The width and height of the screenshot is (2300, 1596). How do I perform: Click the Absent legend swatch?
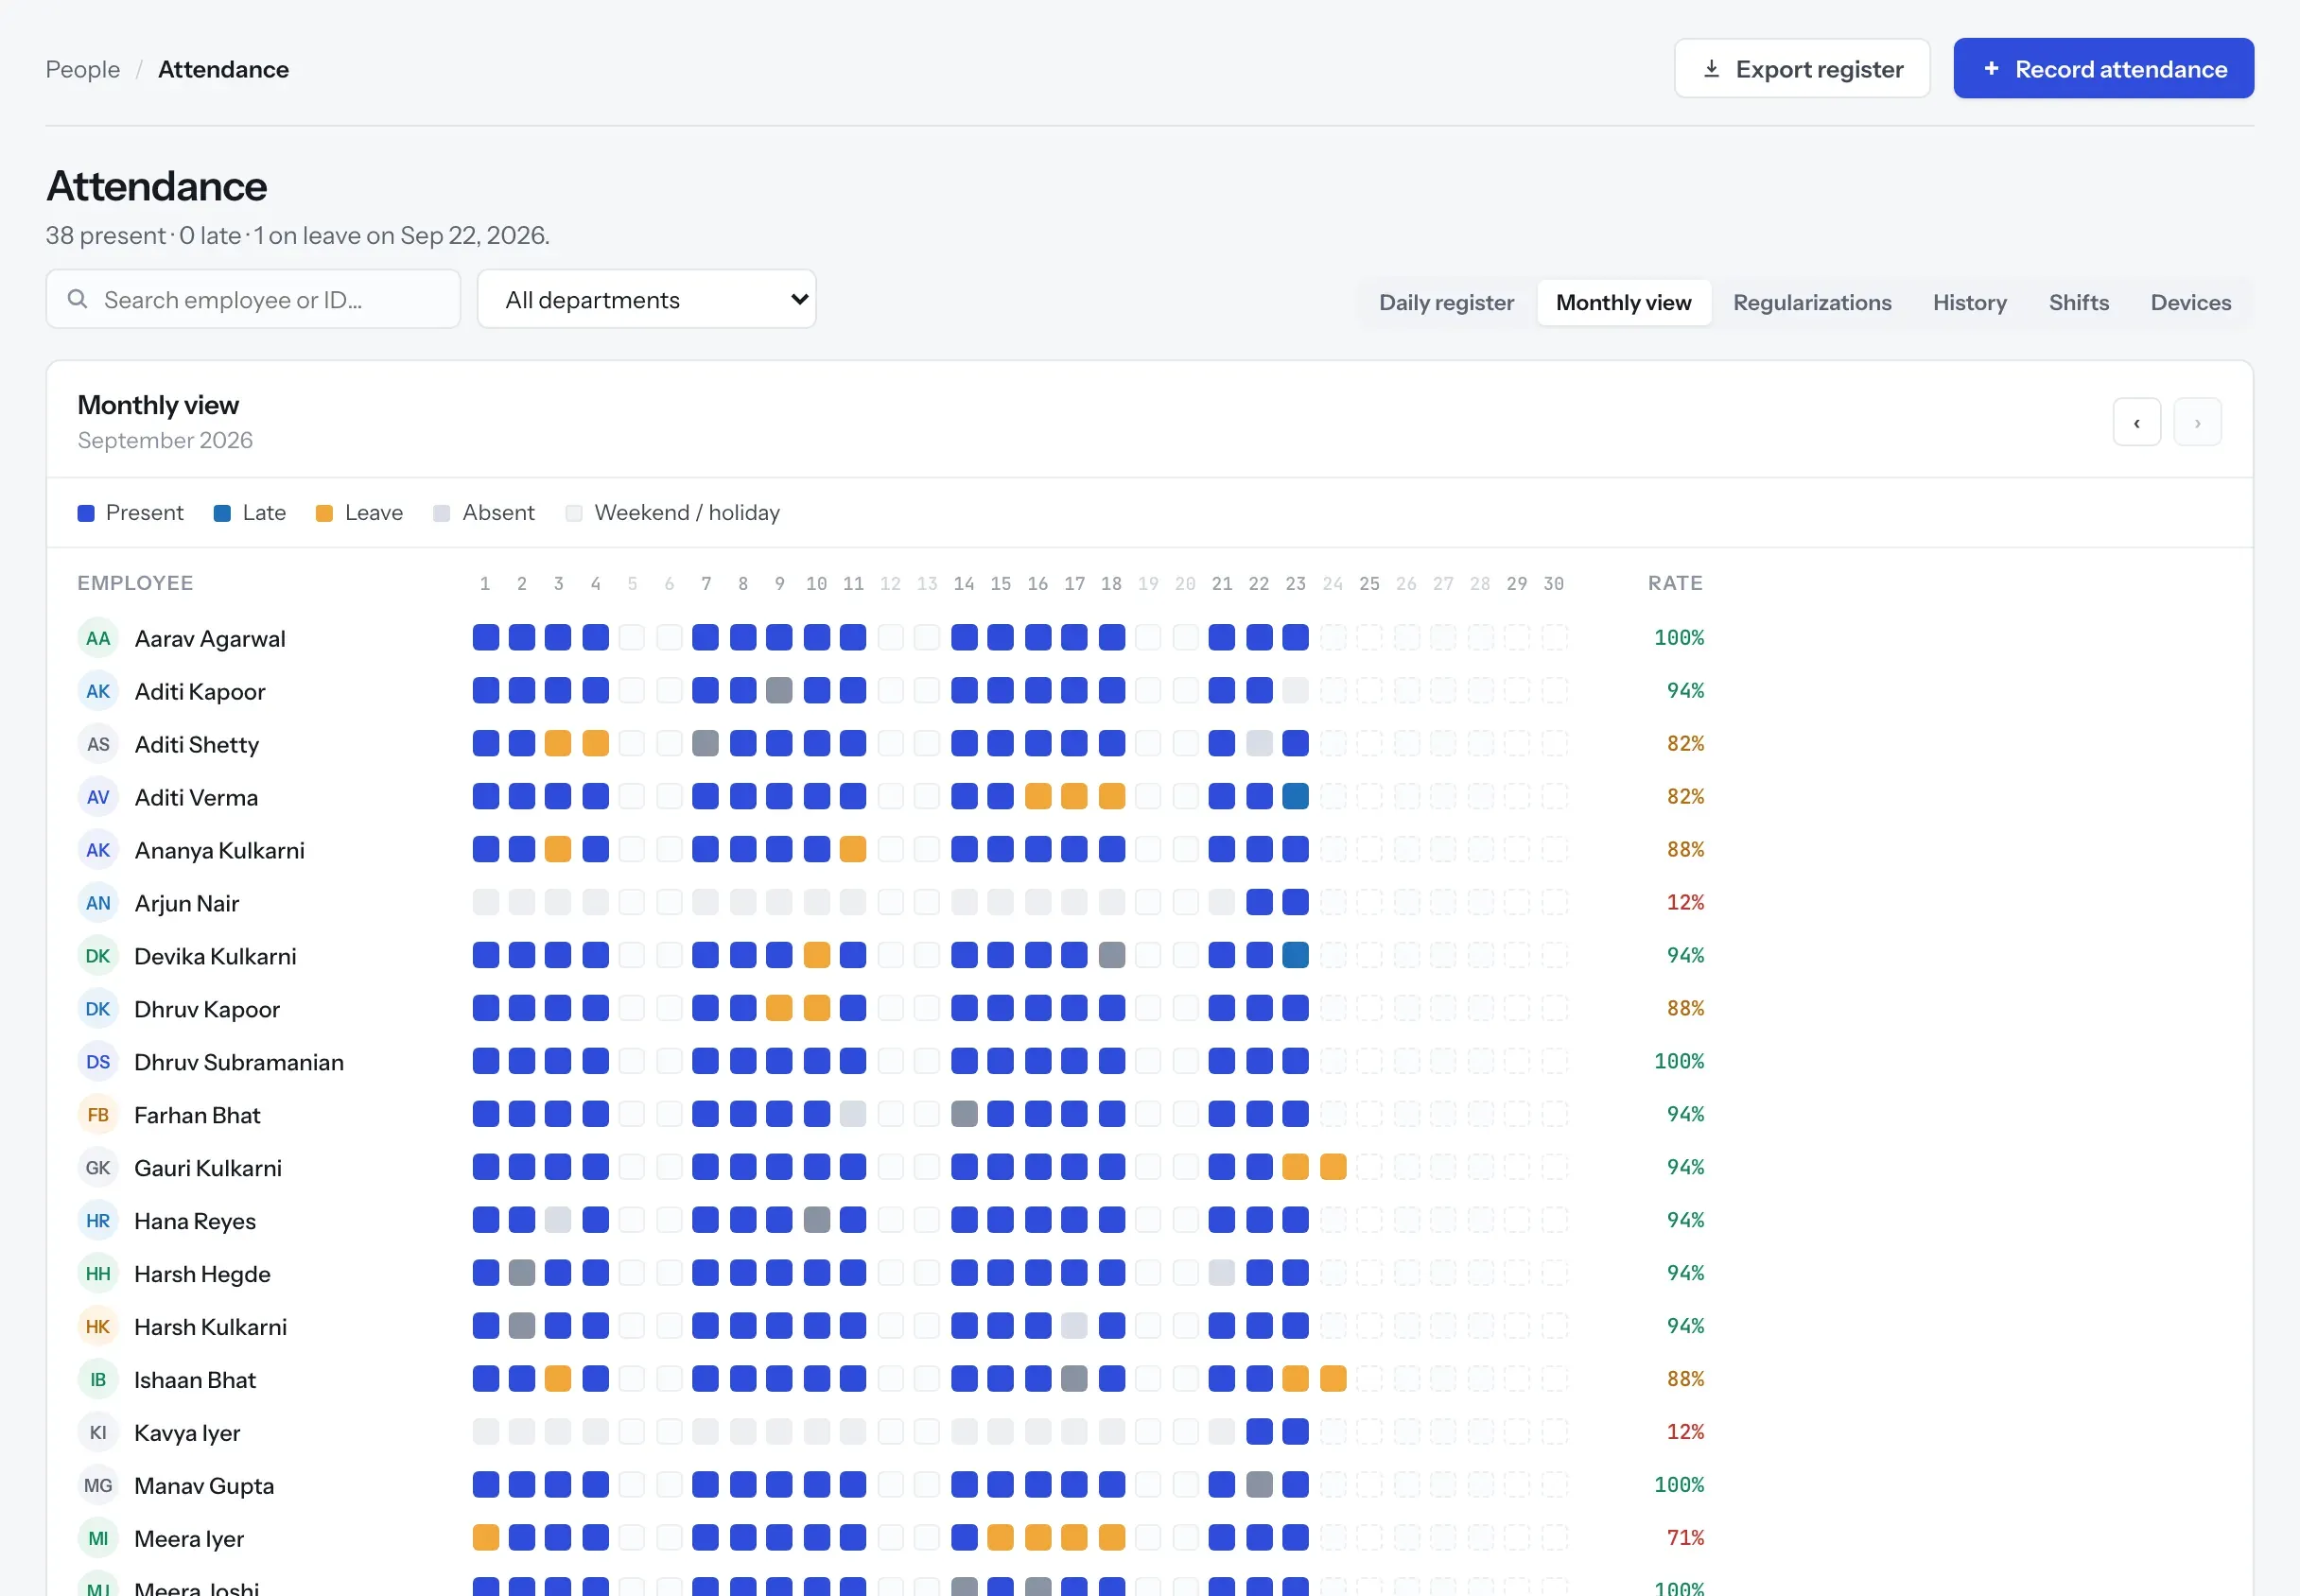click(441, 513)
